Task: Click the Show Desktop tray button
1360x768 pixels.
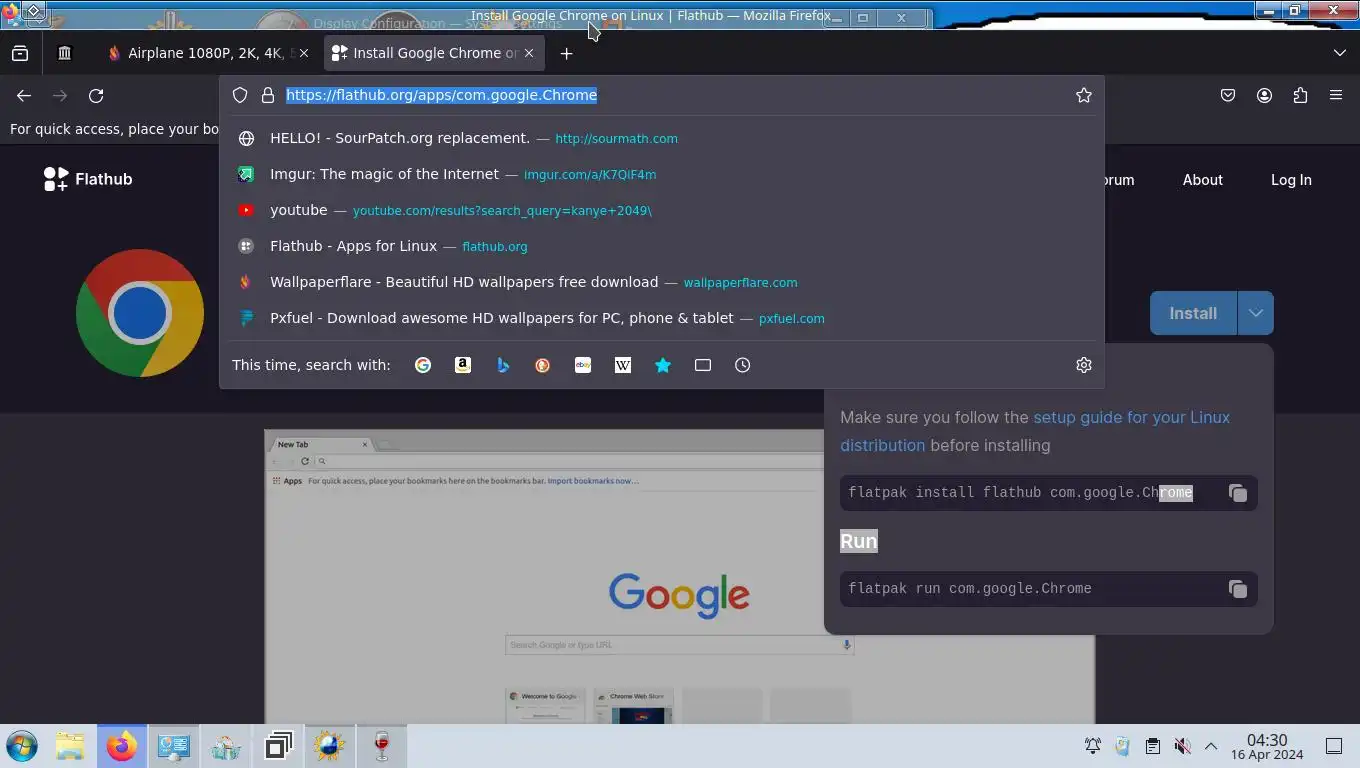Action: click(x=1334, y=746)
